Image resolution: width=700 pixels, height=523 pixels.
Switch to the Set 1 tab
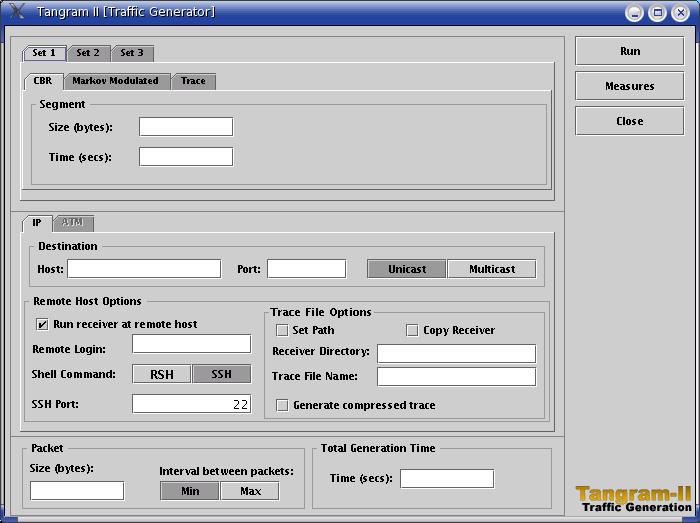pyautogui.click(x=44, y=53)
